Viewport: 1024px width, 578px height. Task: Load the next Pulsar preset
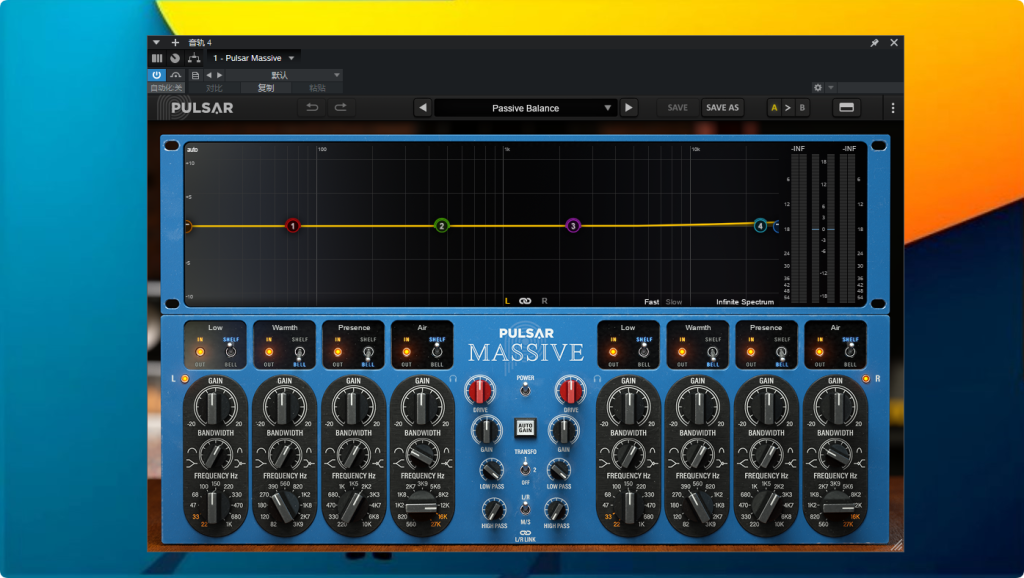tap(628, 108)
